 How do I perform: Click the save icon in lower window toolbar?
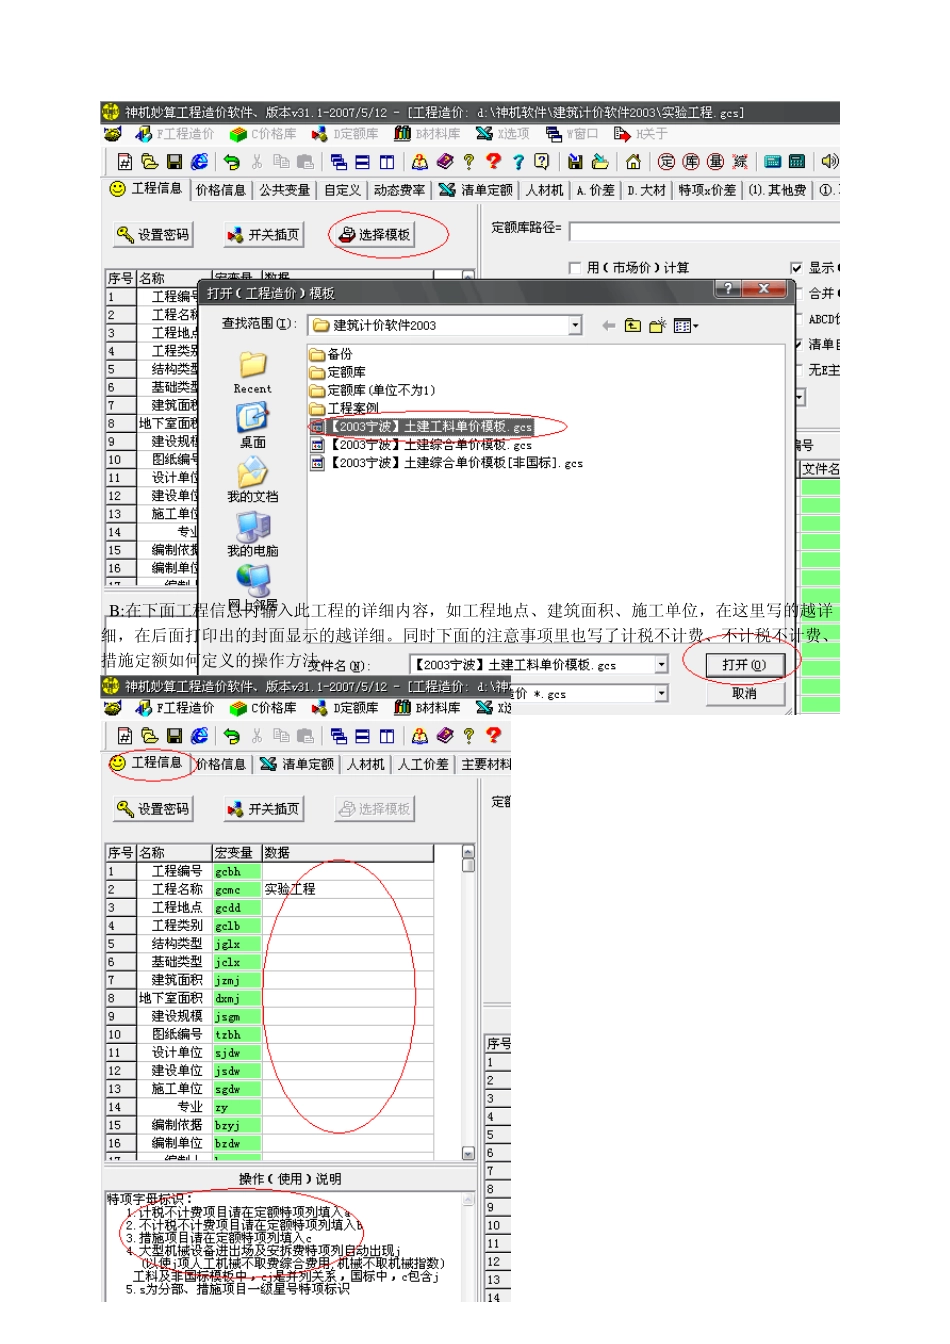click(x=174, y=736)
